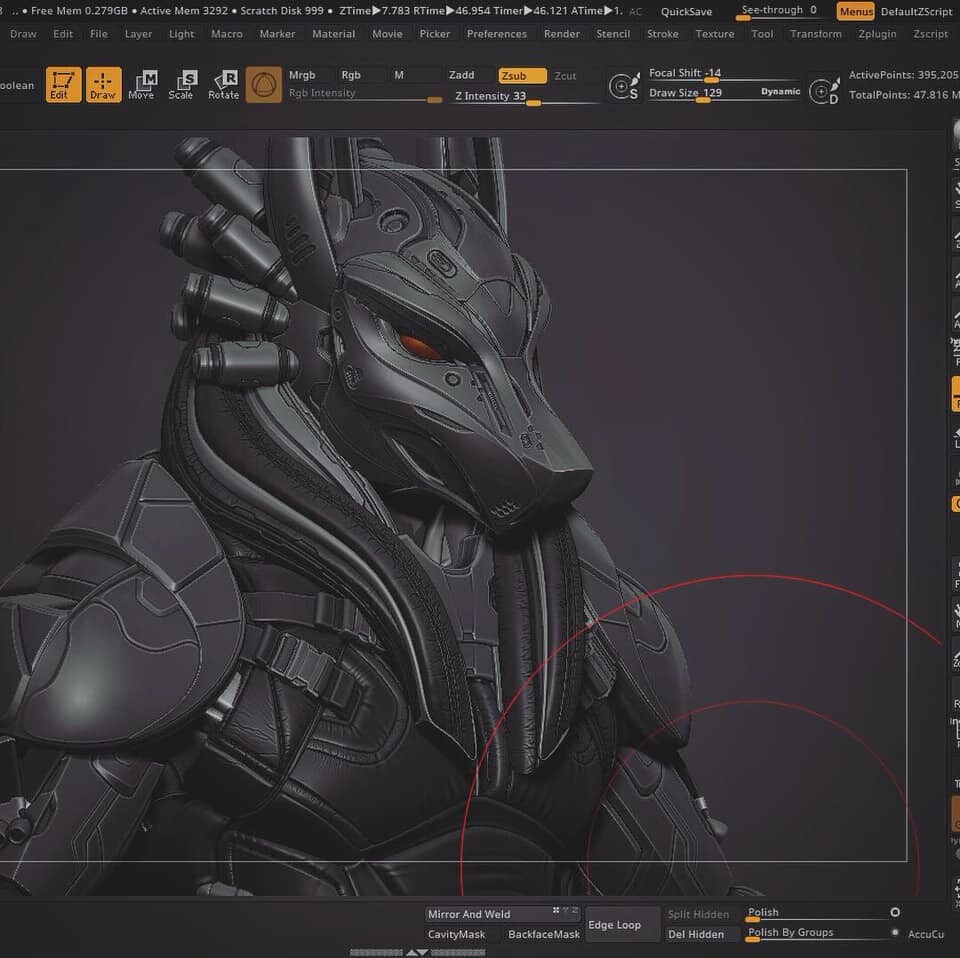The height and width of the screenshot is (958, 960).
Task: Switch sculpting to Zadd
Action: pos(462,75)
